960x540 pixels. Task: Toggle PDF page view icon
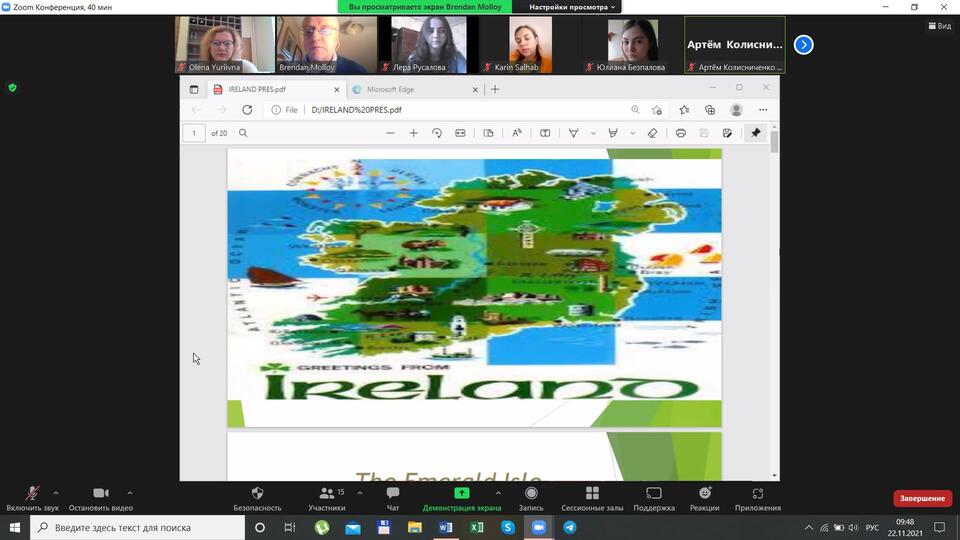point(488,133)
